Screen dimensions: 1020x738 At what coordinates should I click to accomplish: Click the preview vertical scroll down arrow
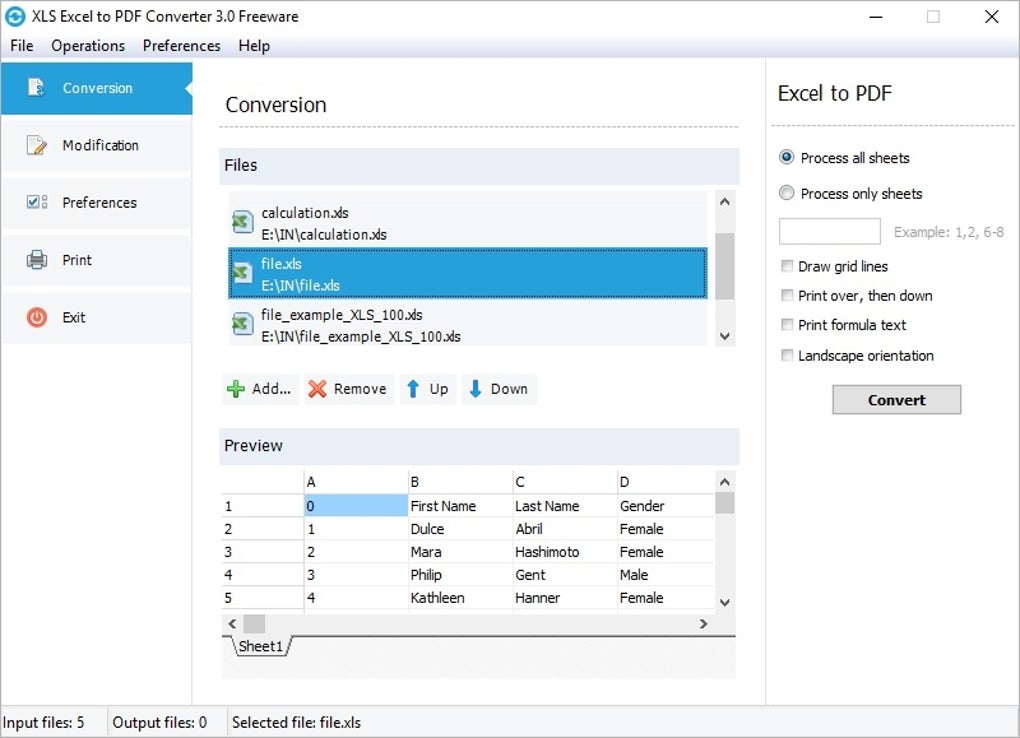[x=725, y=602]
